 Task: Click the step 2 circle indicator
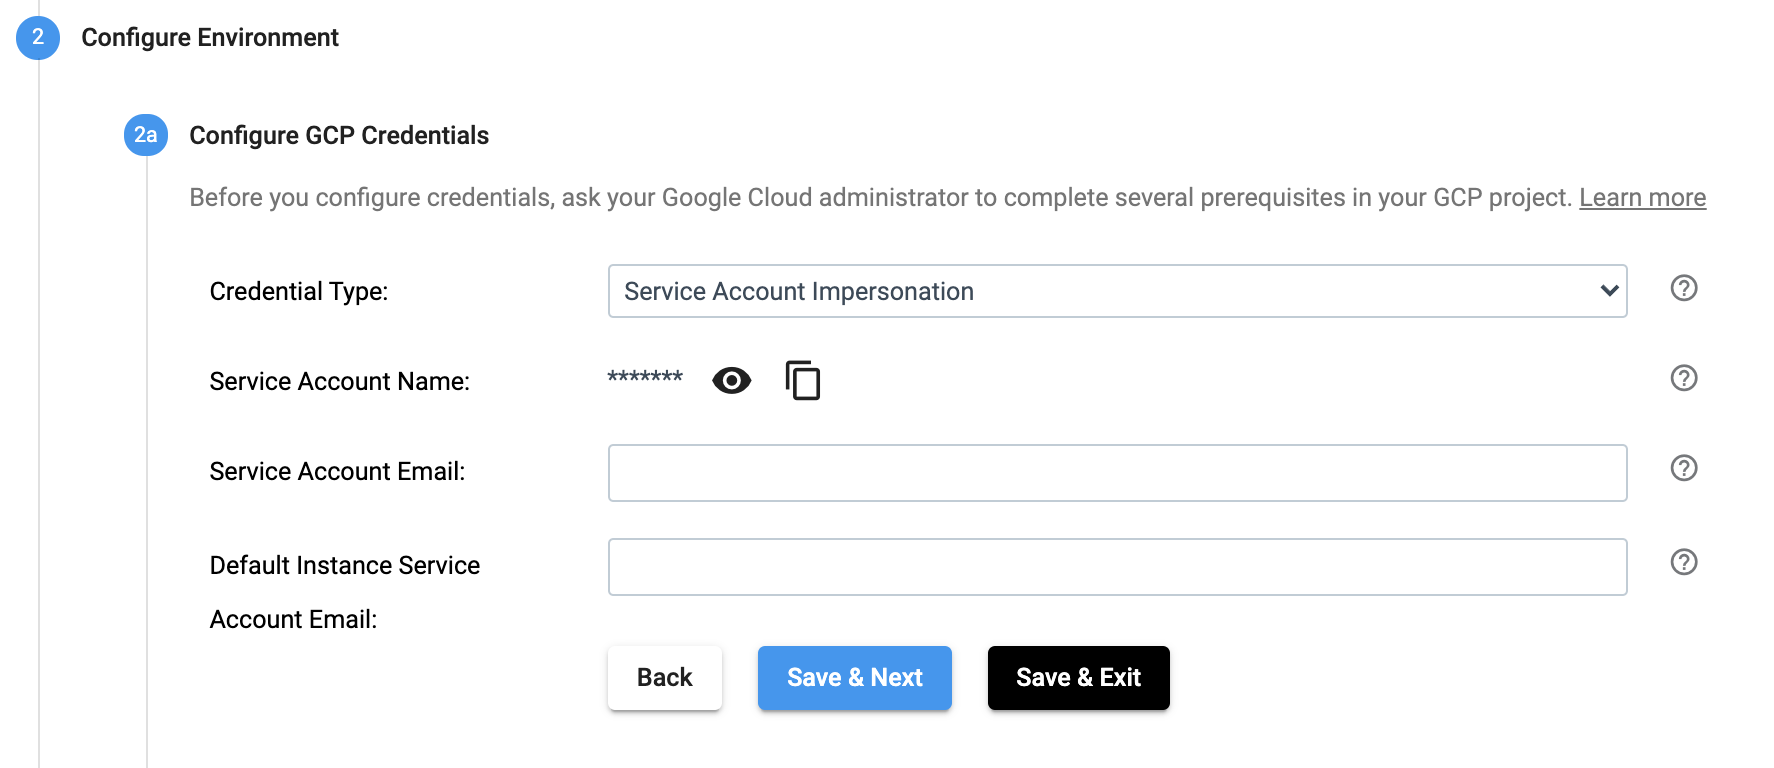[x=37, y=37]
